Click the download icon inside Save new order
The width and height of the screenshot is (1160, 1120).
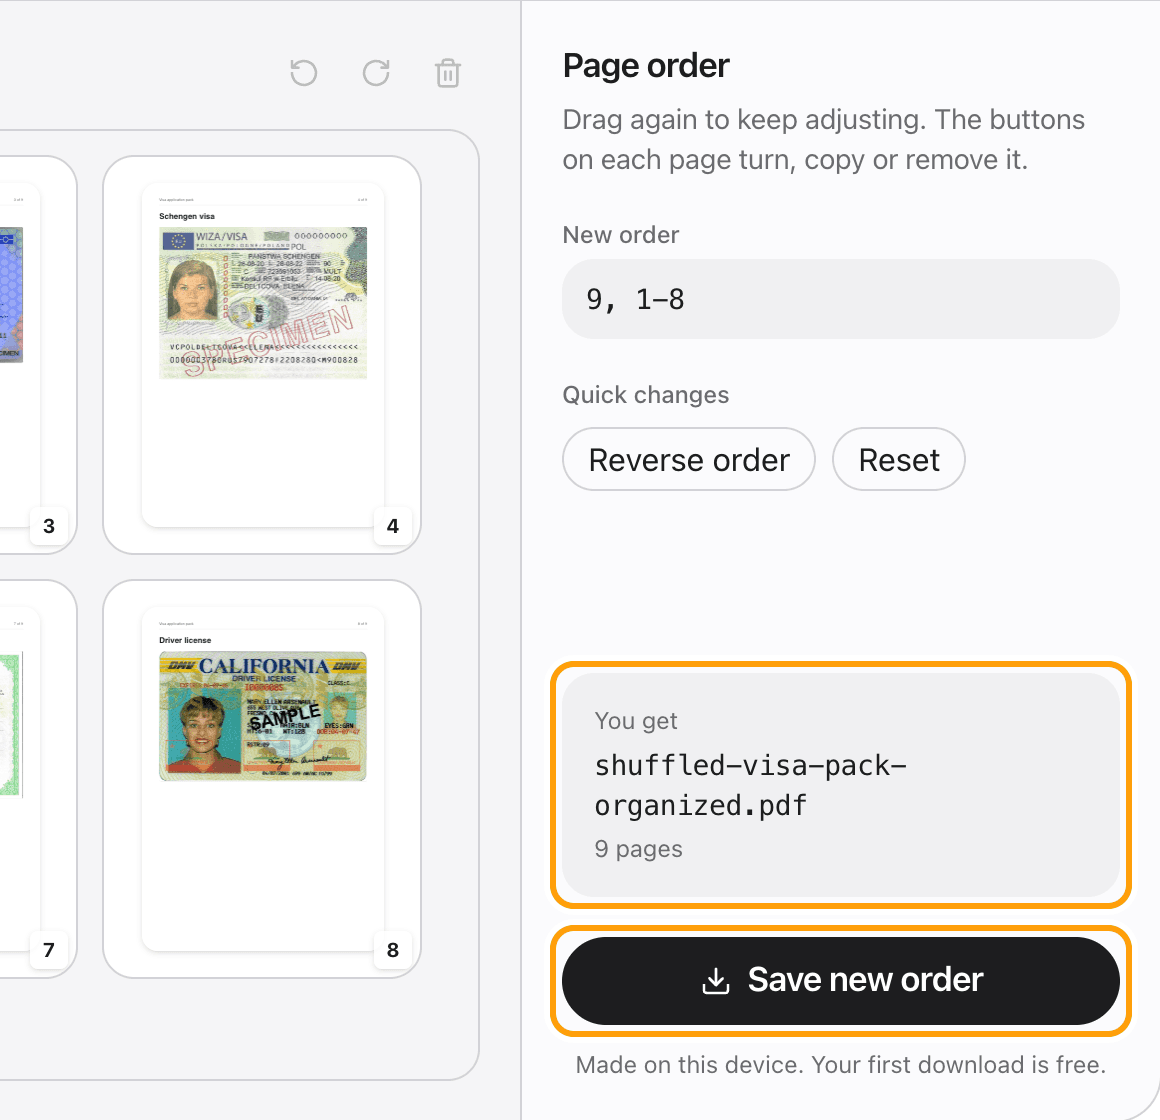point(715,981)
